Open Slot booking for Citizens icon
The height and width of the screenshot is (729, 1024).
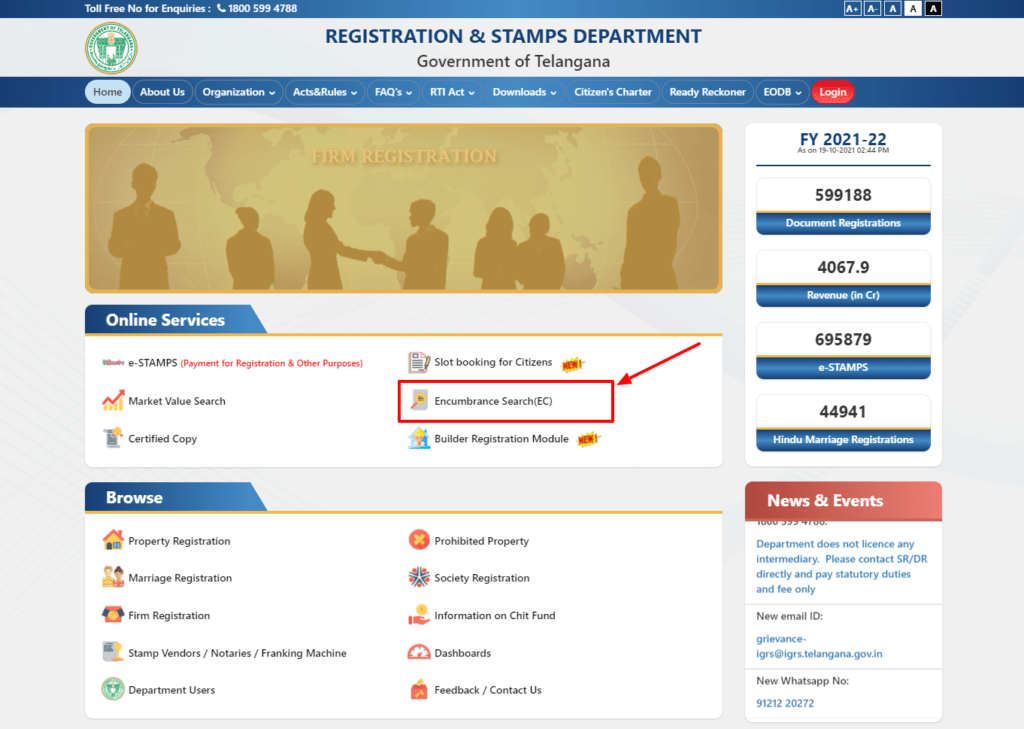419,362
